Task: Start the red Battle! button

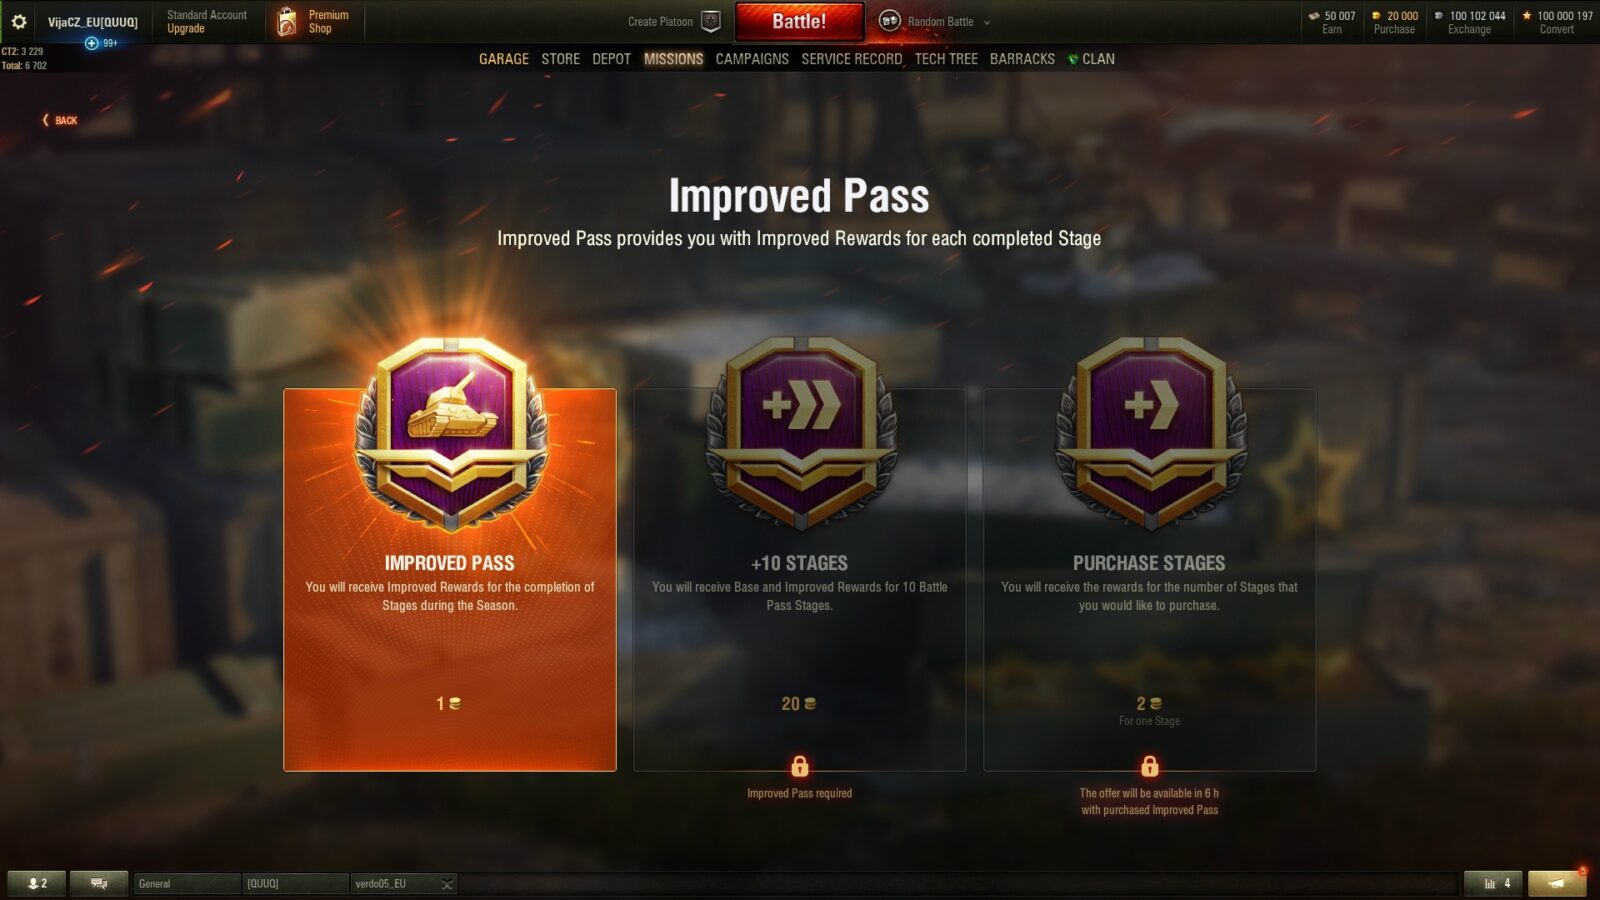Action: point(799,21)
